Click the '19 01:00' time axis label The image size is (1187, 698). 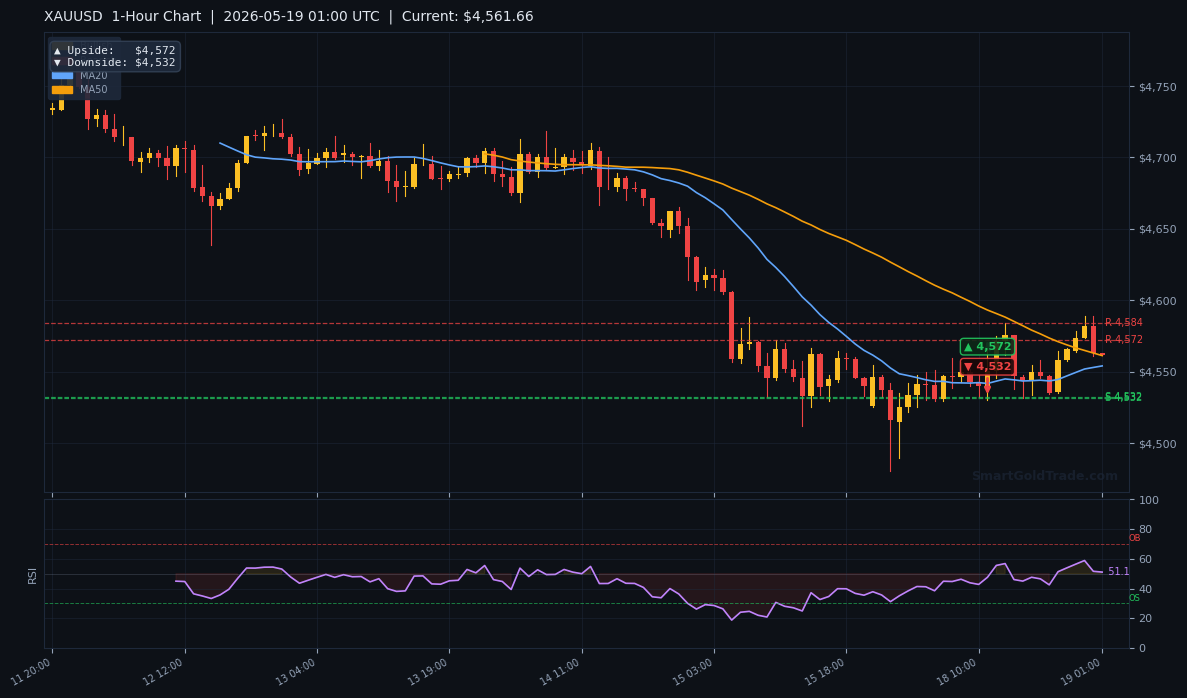tap(1081, 671)
